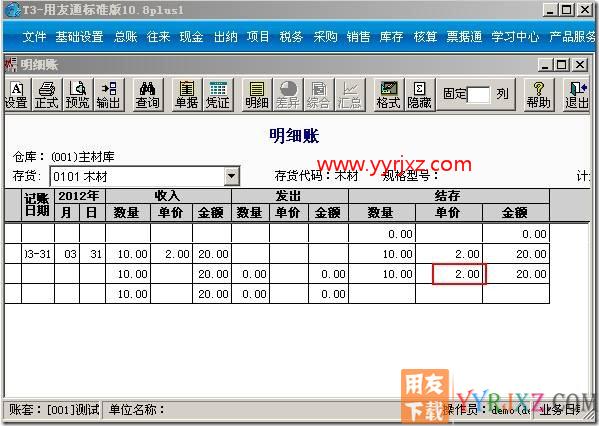Click the 单位名称 status bar entry

click(x=137, y=410)
